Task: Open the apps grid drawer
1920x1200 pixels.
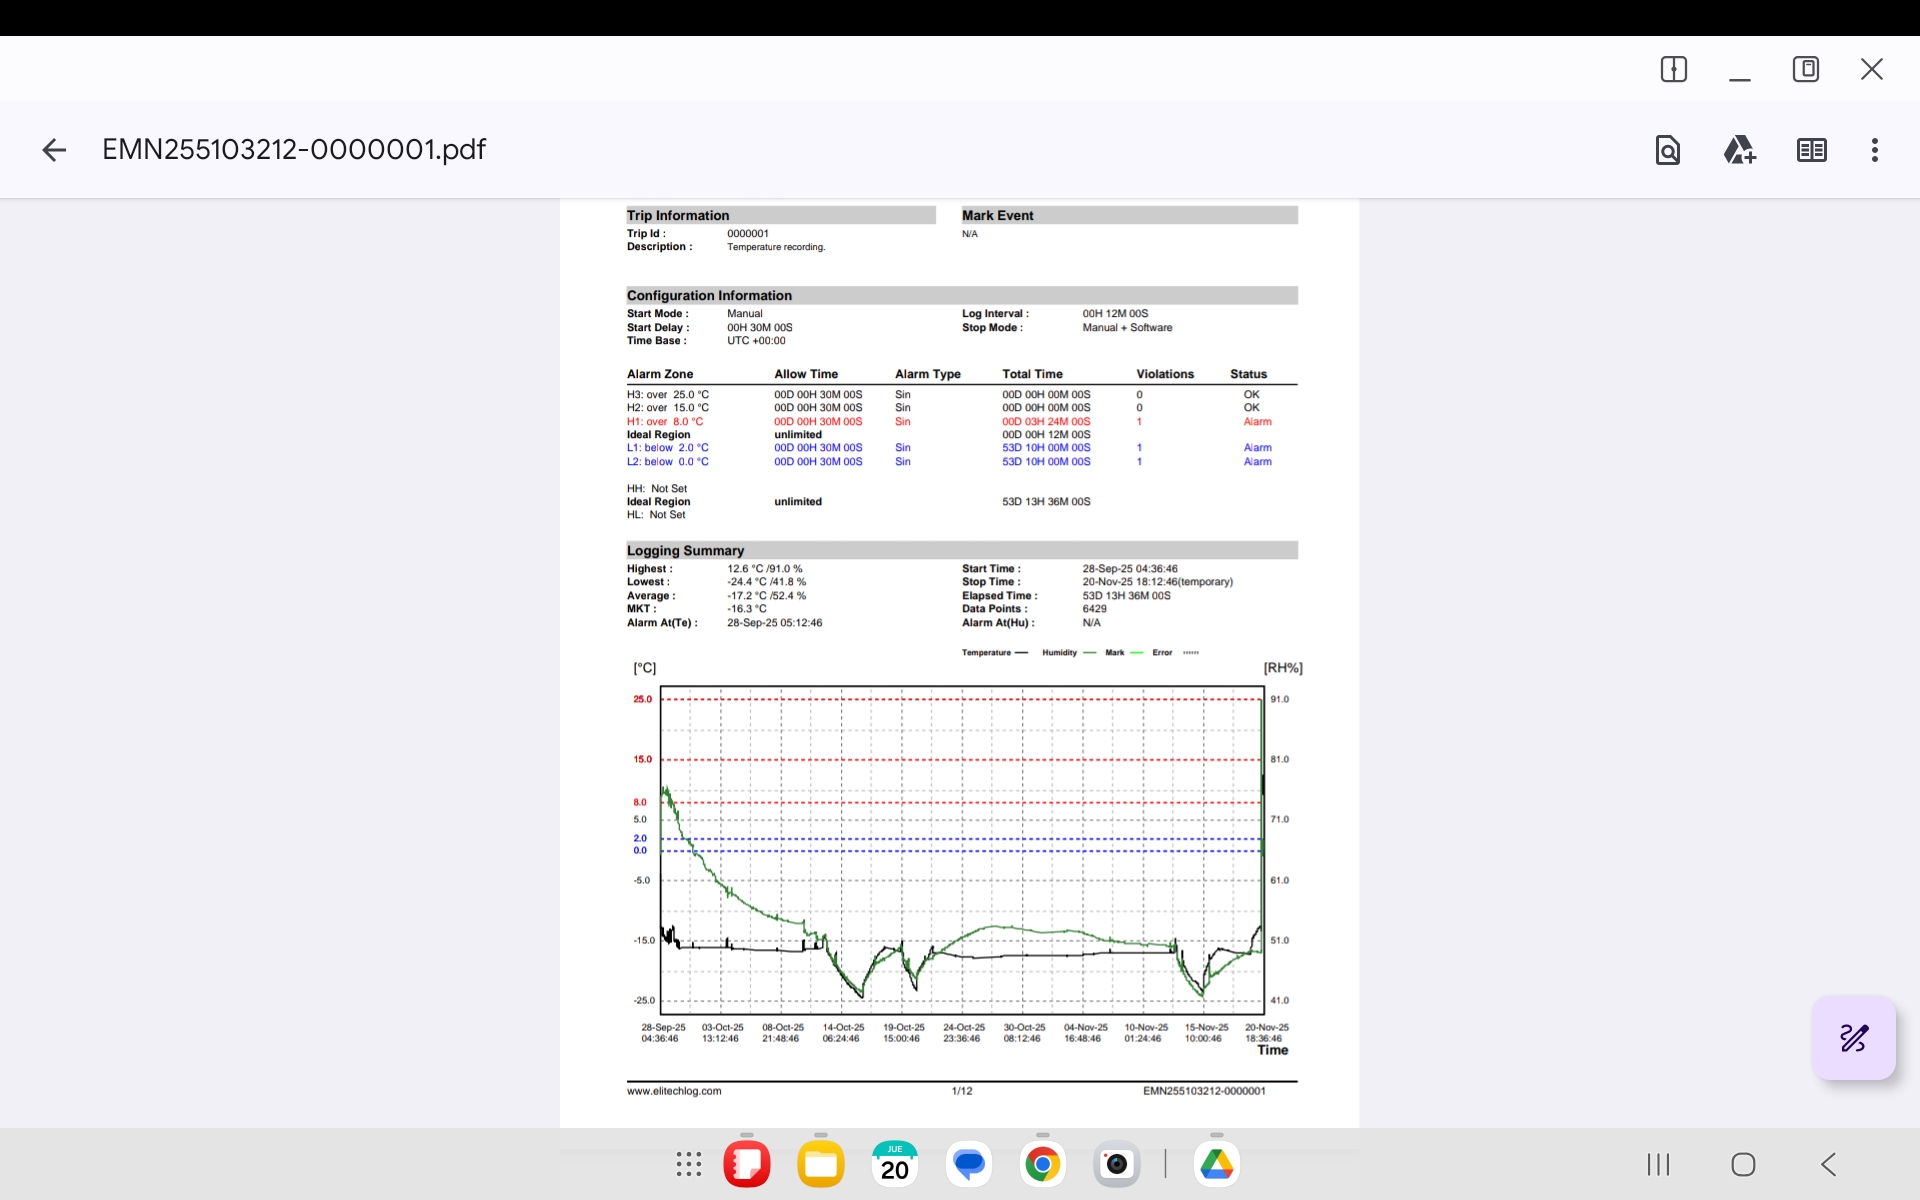Action: pyautogui.click(x=688, y=1164)
